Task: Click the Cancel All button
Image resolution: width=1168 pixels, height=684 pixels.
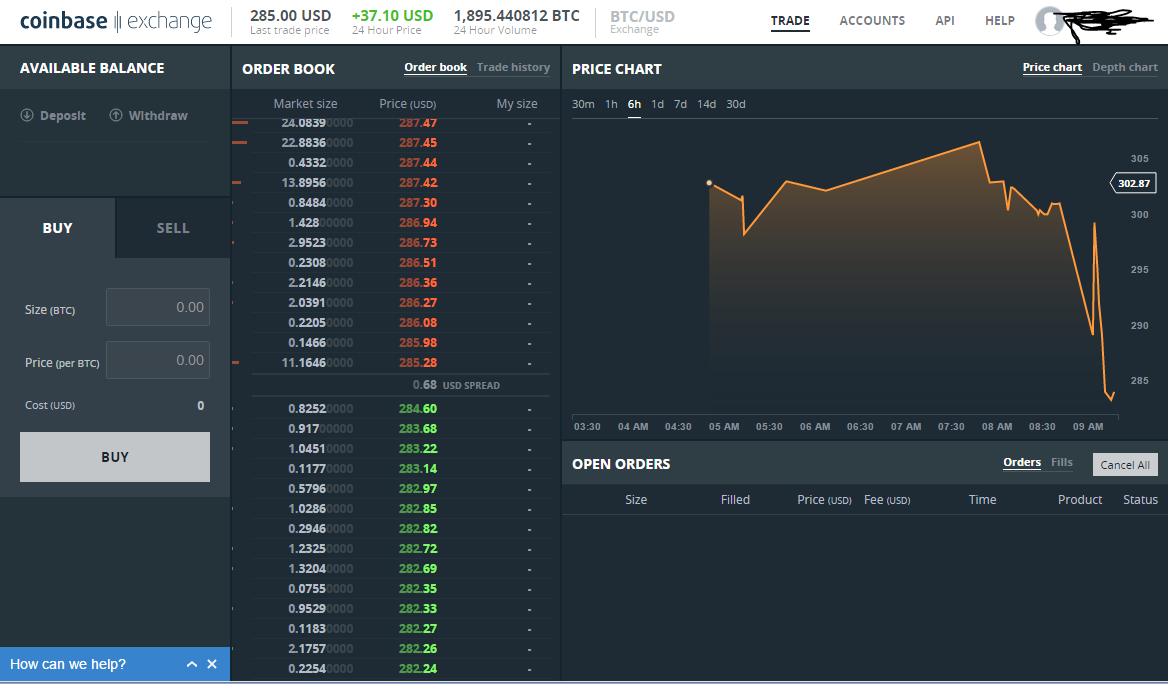Action: [x=1125, y=464]
